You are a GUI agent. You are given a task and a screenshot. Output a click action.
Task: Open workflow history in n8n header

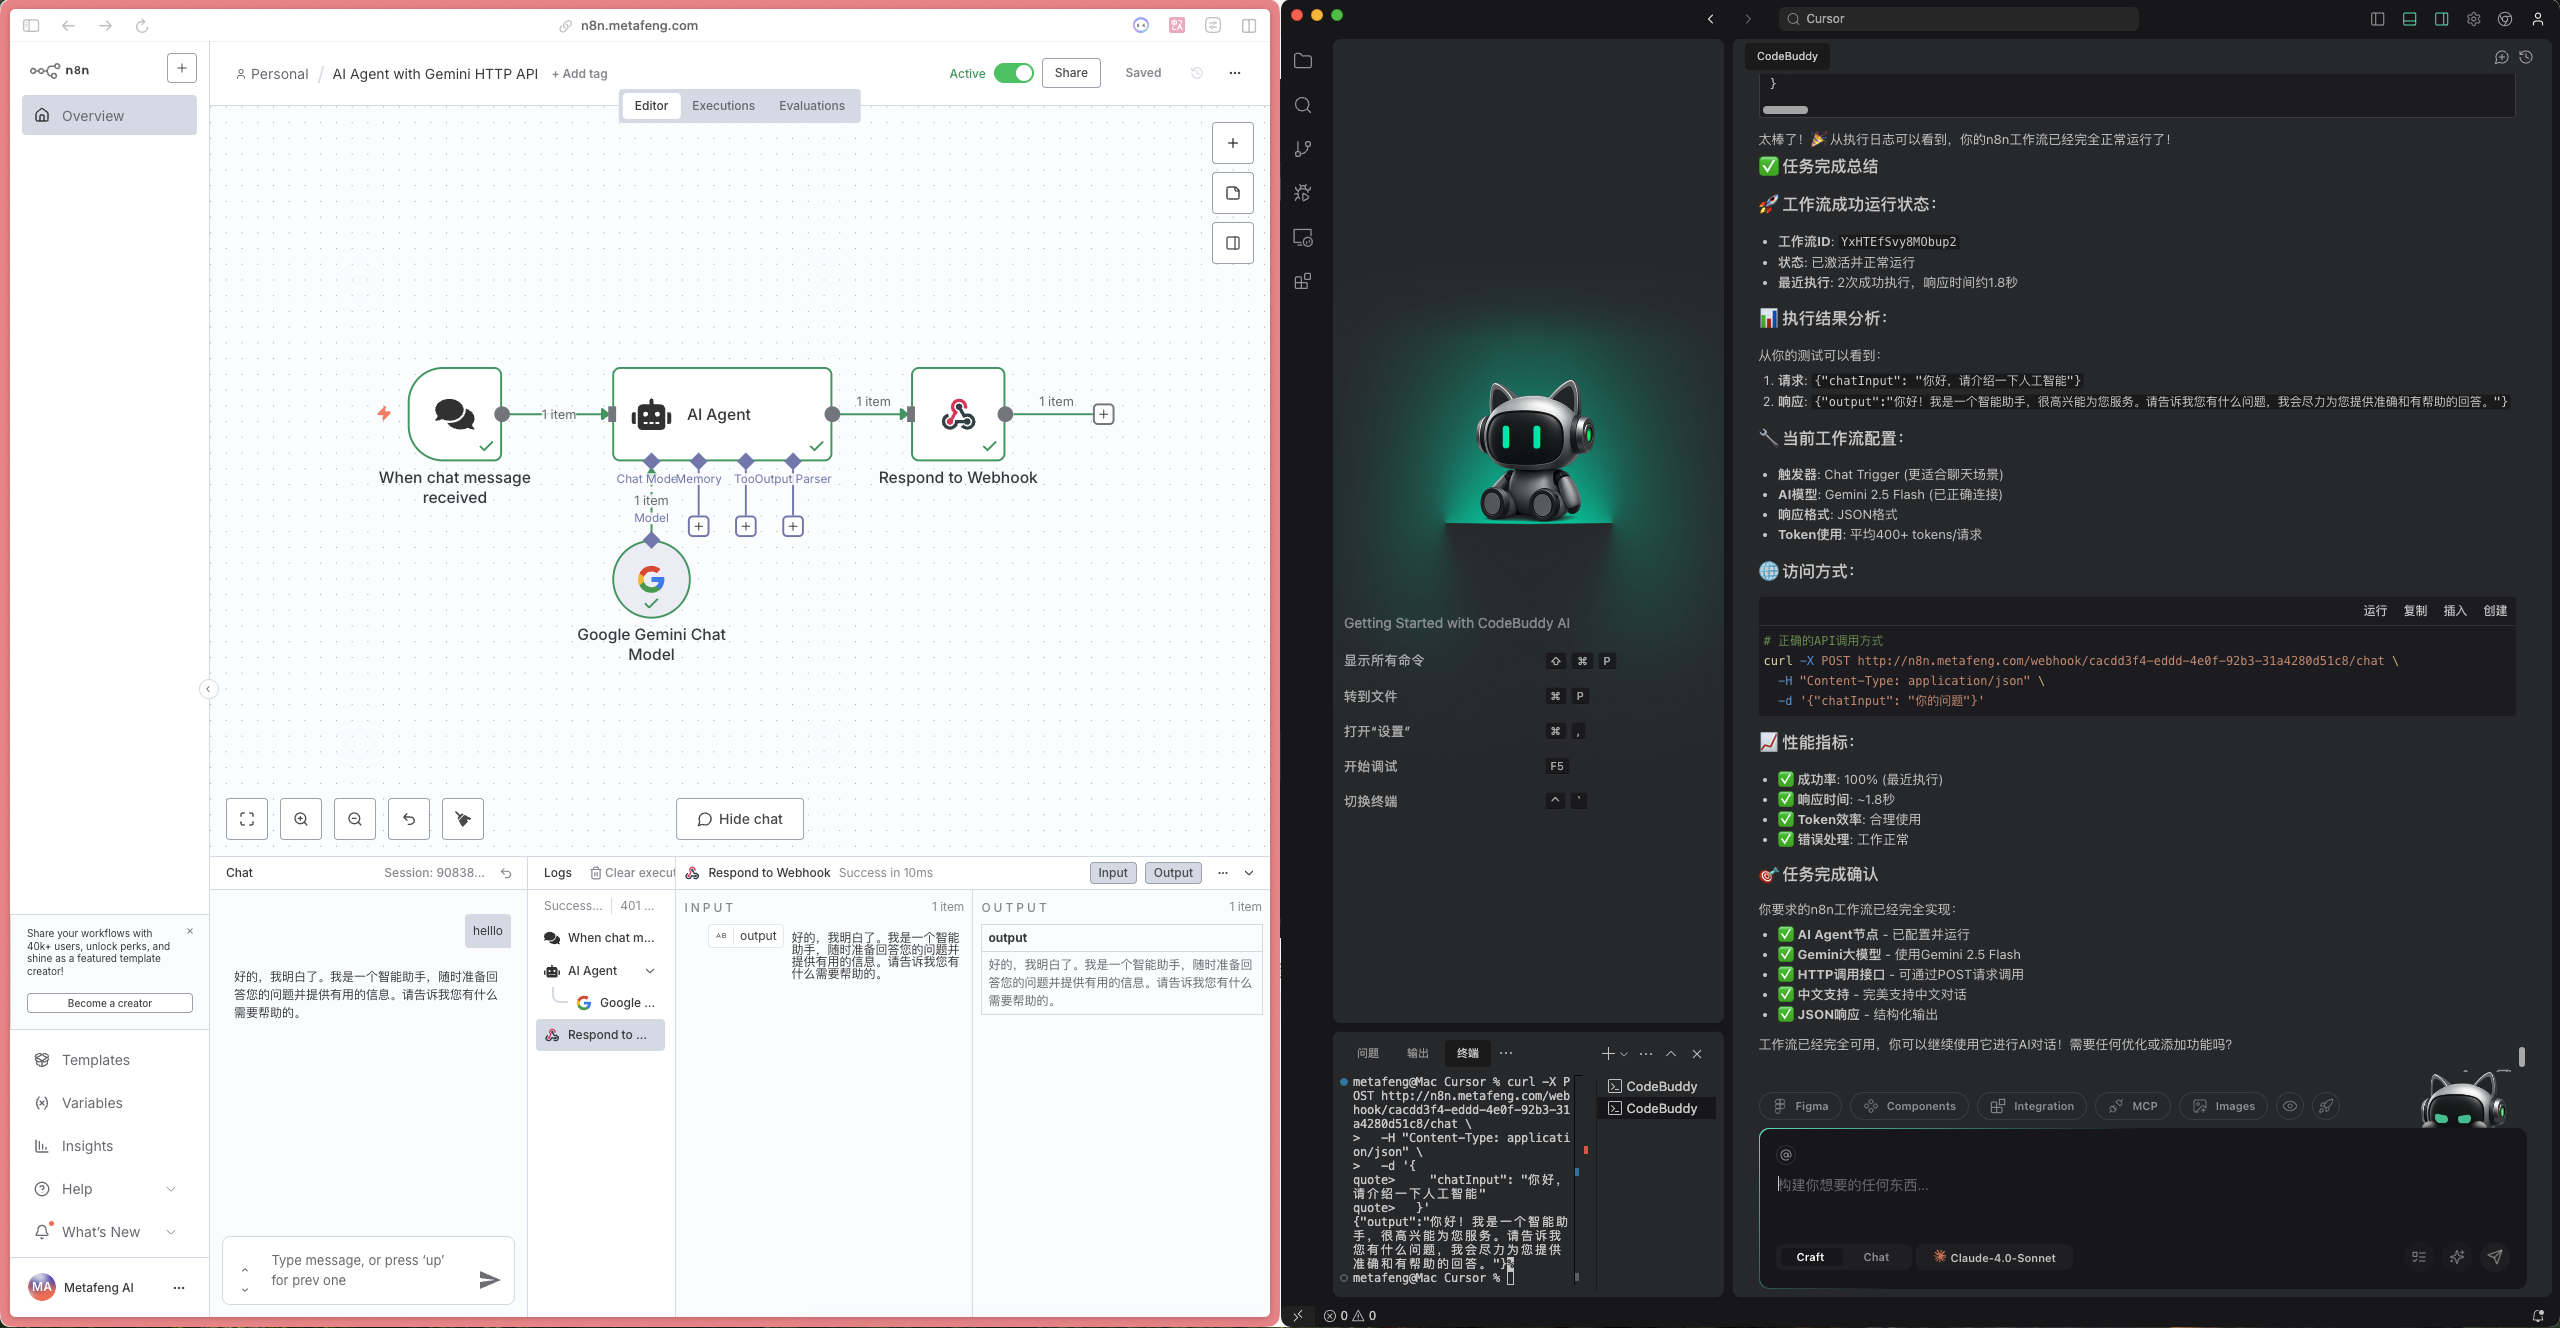pos(1197,73)
